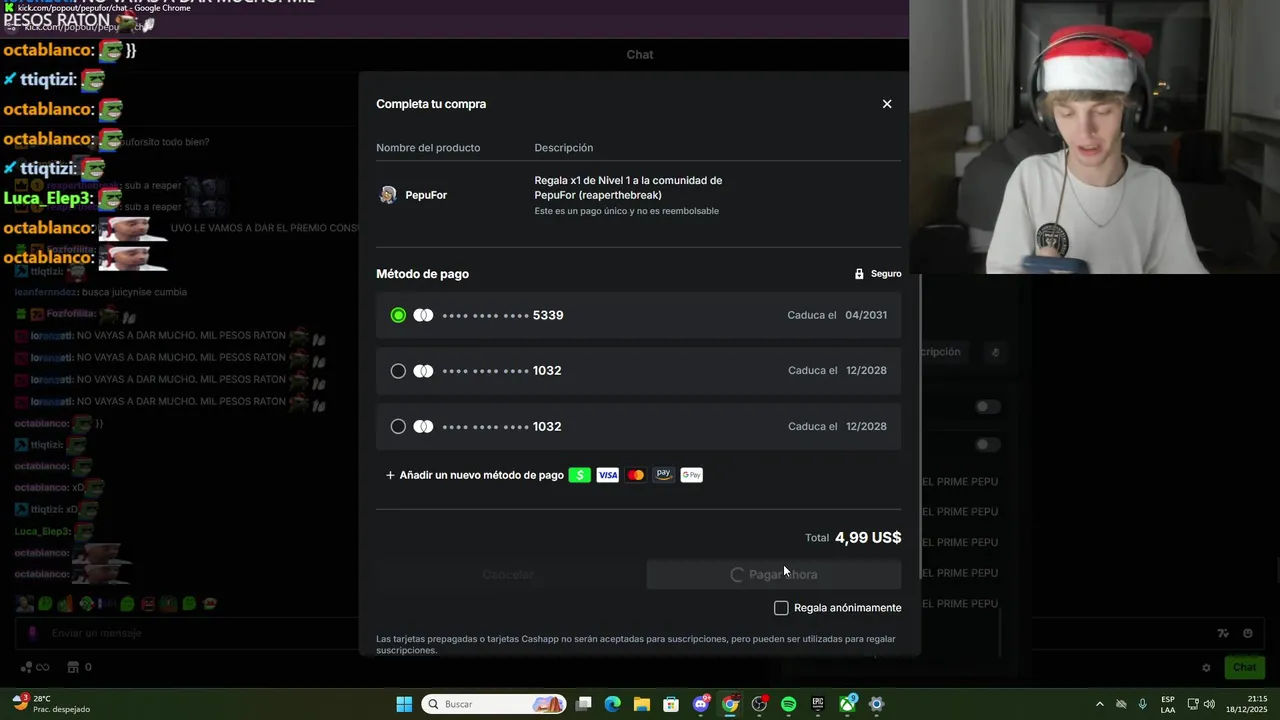Click the lock icon next to Seguro

click(x=859, y=274)
